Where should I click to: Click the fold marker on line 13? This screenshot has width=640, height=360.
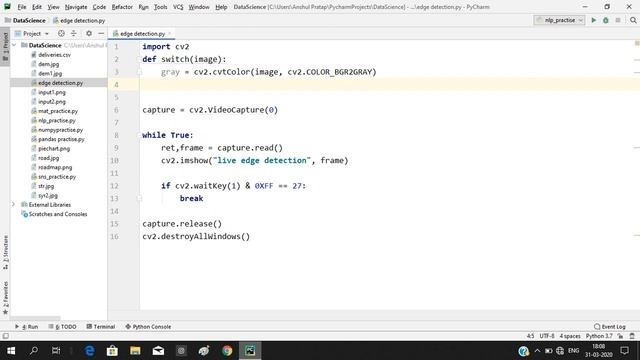(x=140, y=198)
